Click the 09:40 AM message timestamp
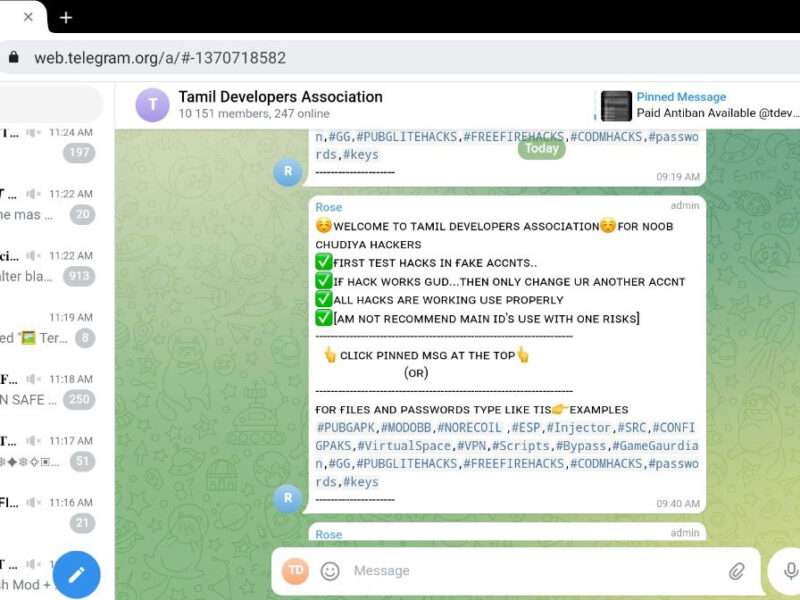Viewport: 800px width, 600px height. [678, 504]
